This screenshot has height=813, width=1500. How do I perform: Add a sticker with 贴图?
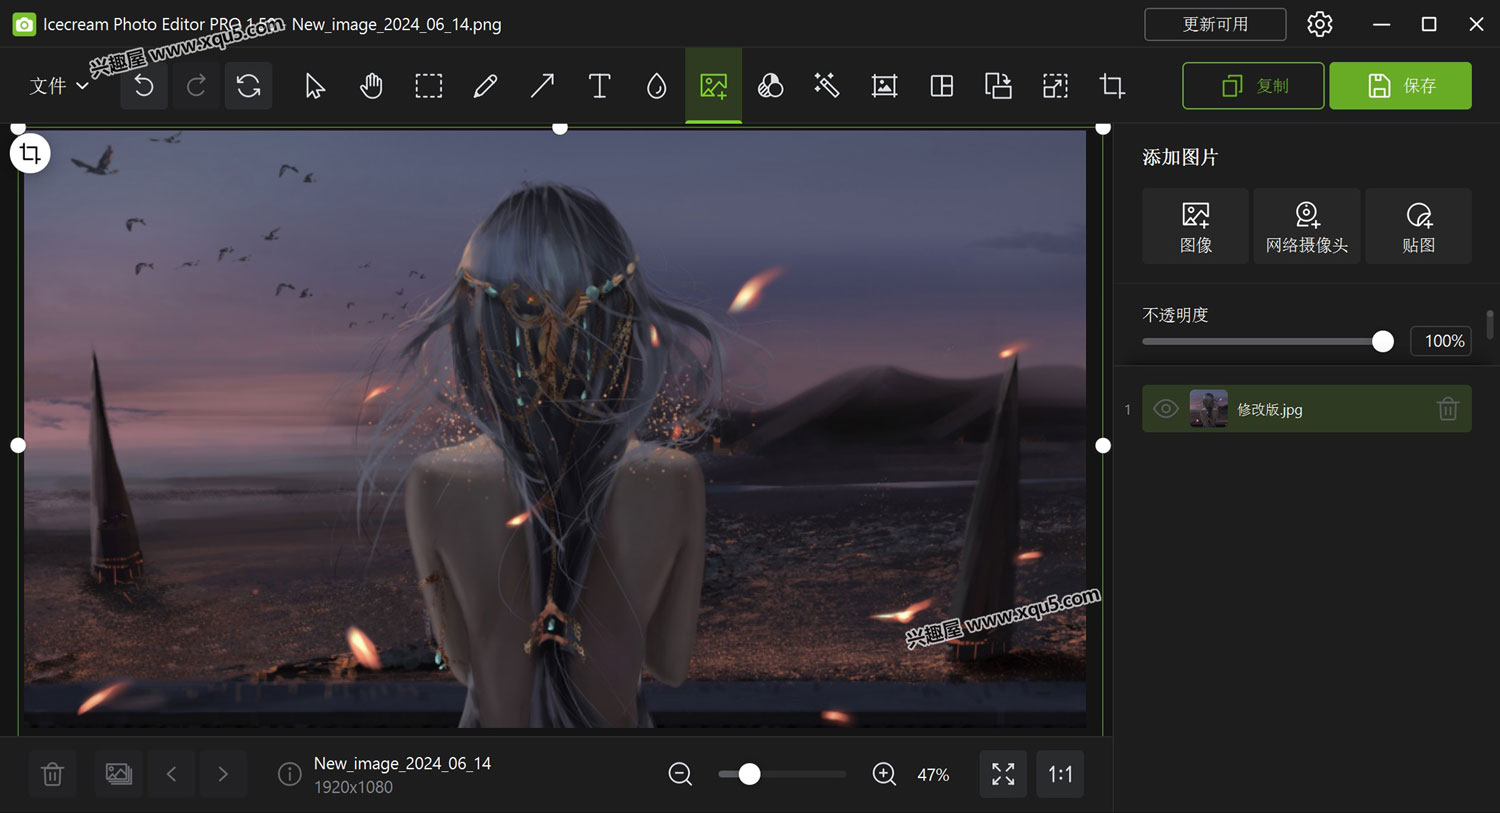tap(1418, 226)
